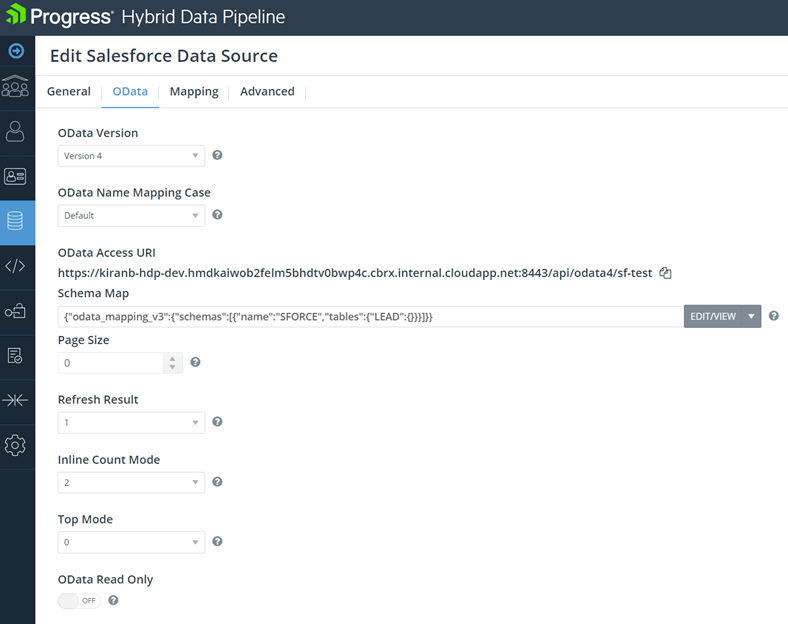The width and height of the screenshot is (788, 624).
Task: Click the OData Access URI text
Action: 355,273
